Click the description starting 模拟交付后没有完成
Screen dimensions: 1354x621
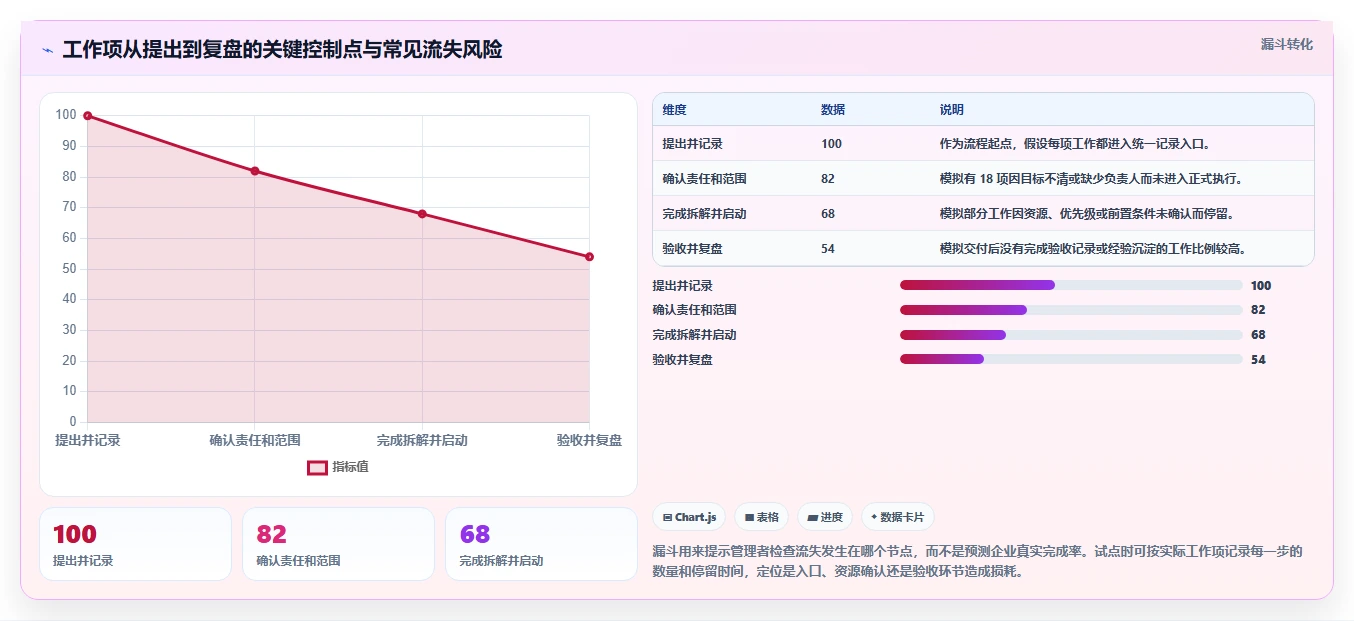tap(1093, 249)
